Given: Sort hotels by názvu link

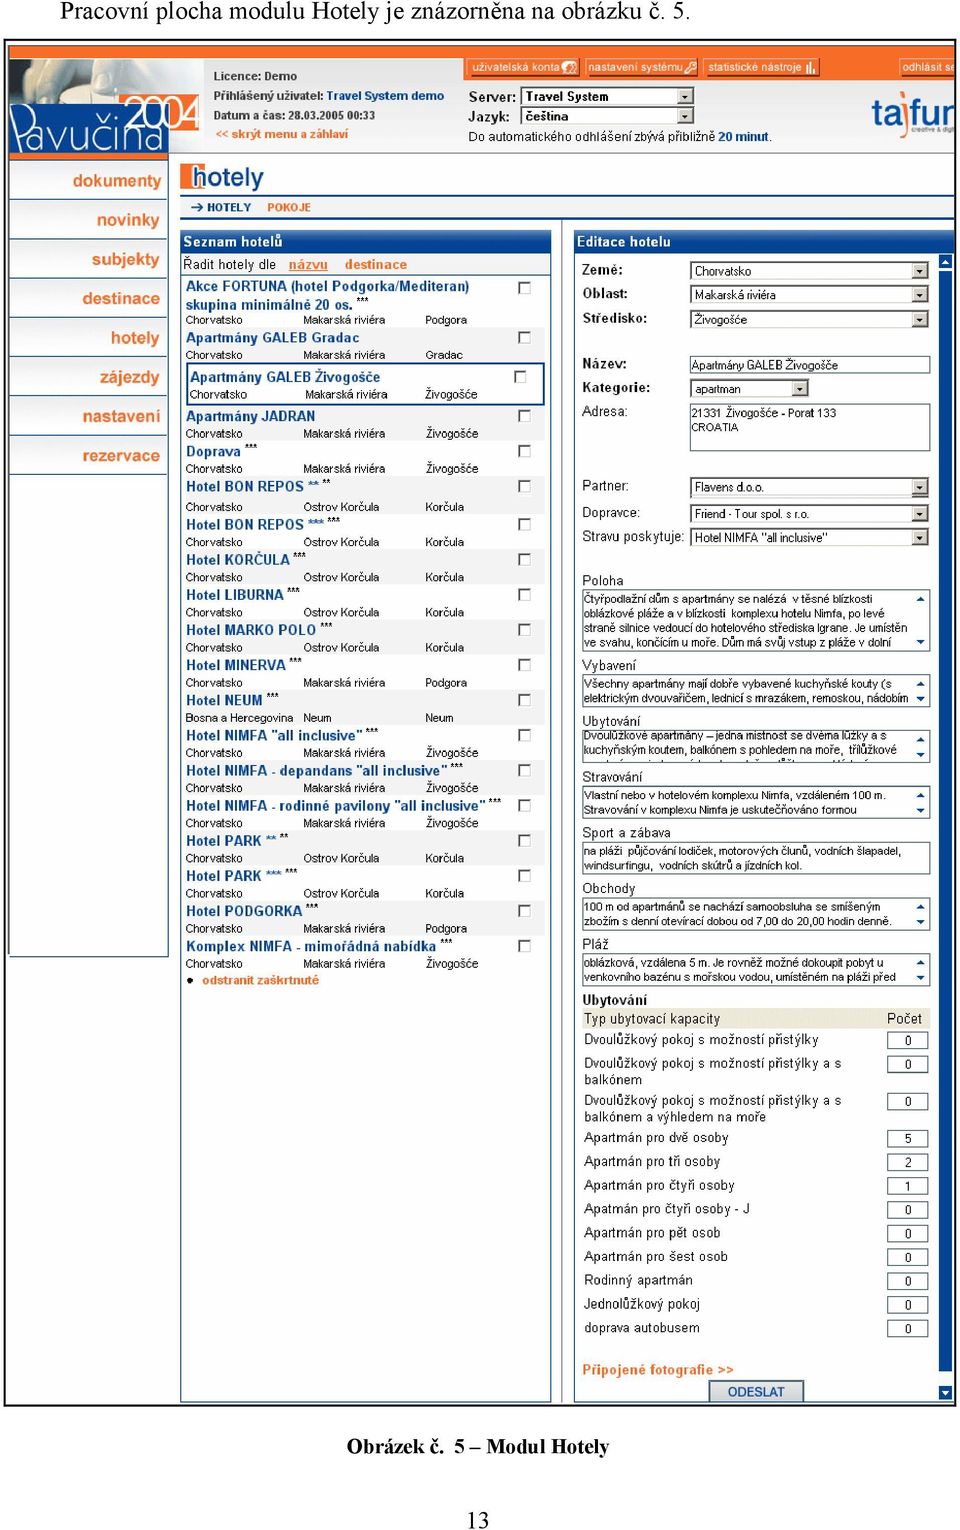Looking at the screenshot, I should tap(308, 265).
